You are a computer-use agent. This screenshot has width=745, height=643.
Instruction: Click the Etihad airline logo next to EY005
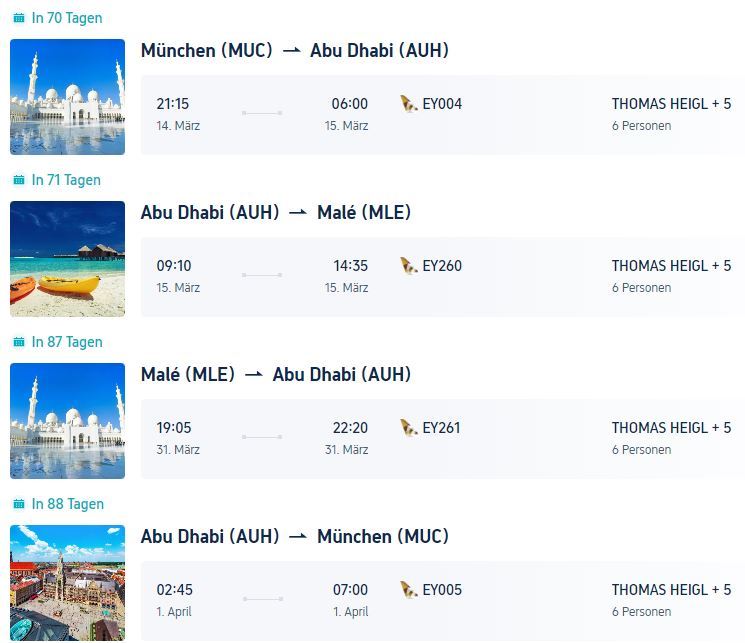[x=408, y=590]
